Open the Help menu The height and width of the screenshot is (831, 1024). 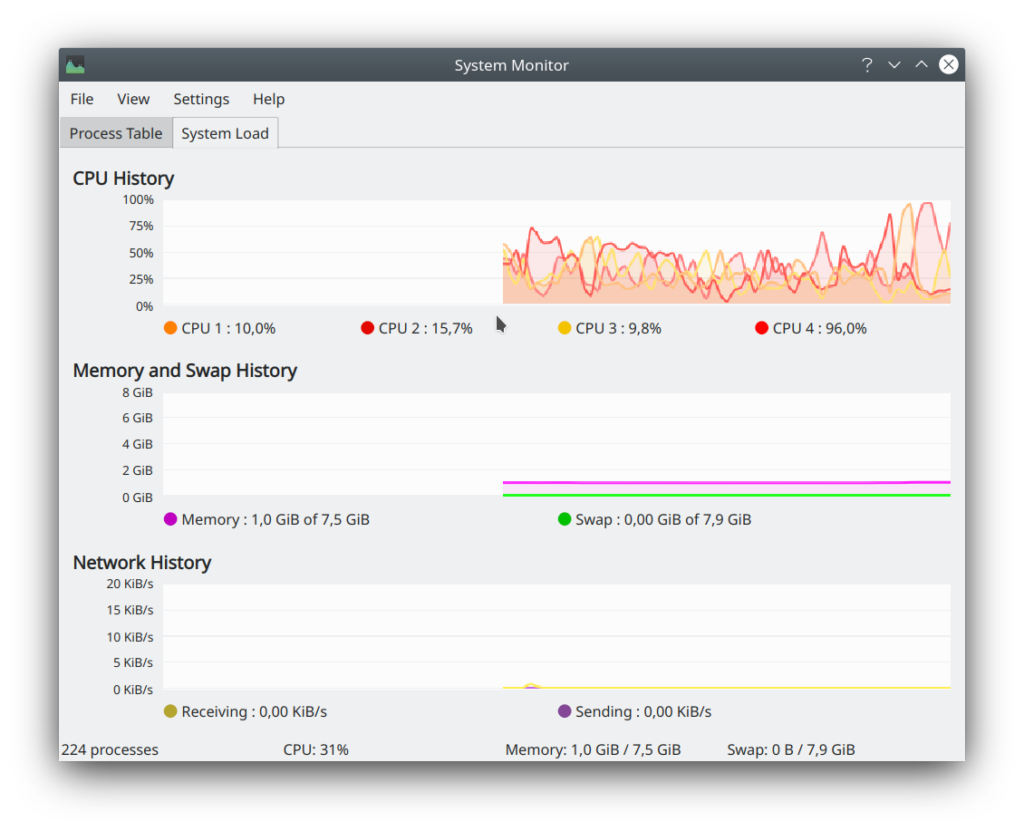(x=268, y=99)
